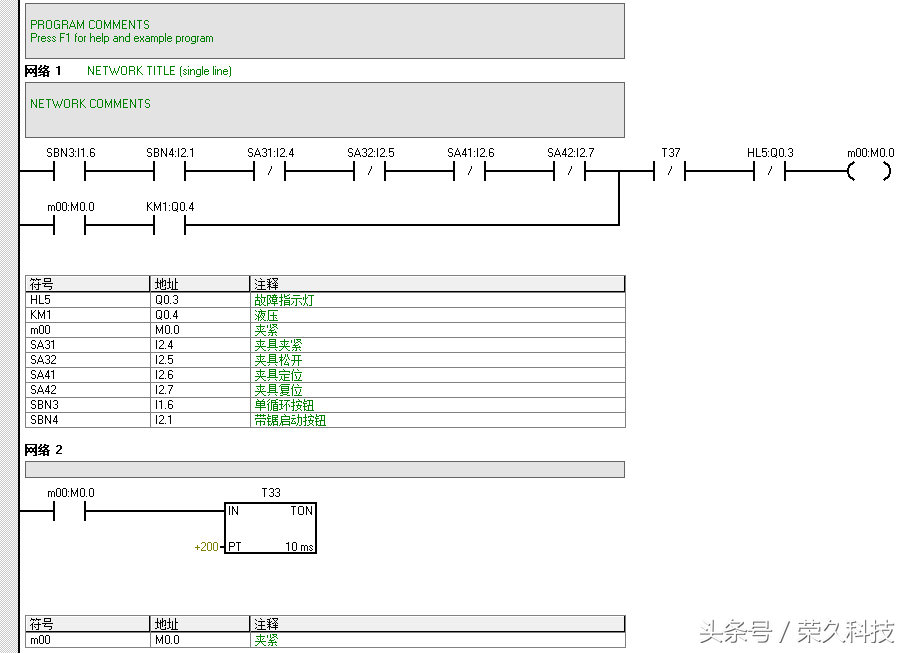Select the T33 TON timer block
Image resolution: width=910 pixels, height=653 pixels.
tap(270, 528)
